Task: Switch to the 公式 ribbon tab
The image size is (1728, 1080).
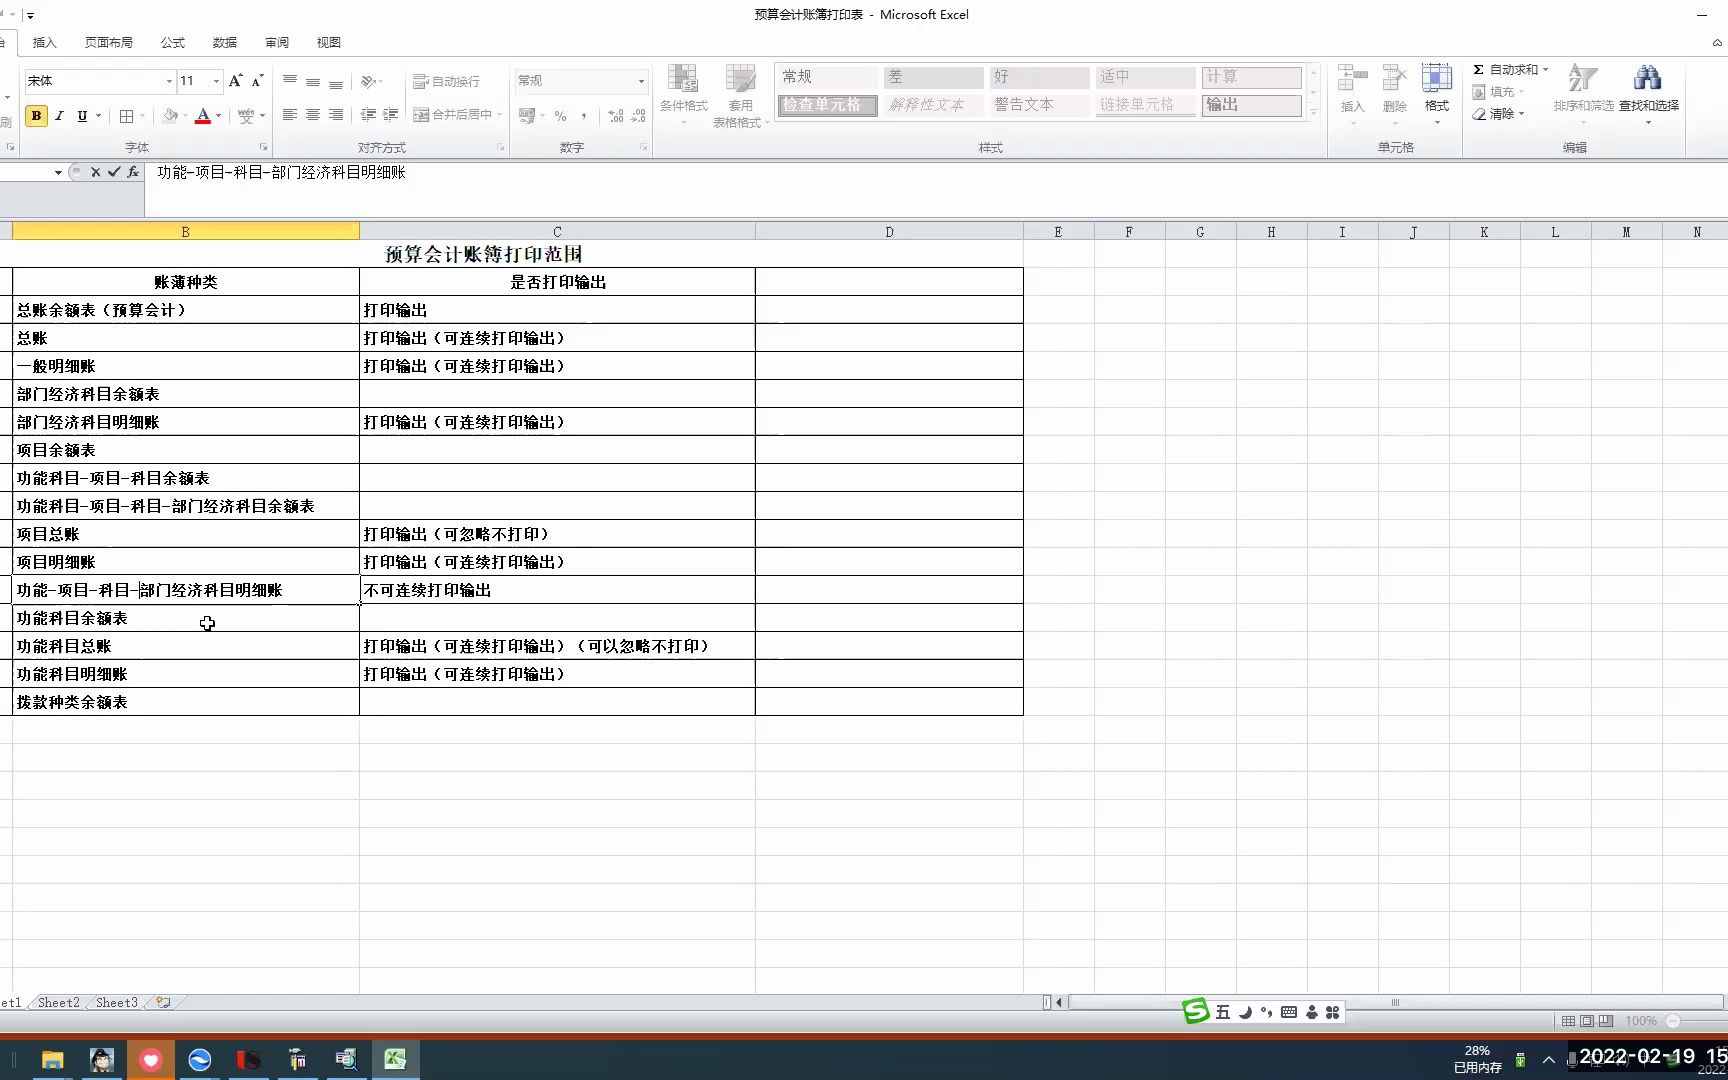Action: click(172, 42)
